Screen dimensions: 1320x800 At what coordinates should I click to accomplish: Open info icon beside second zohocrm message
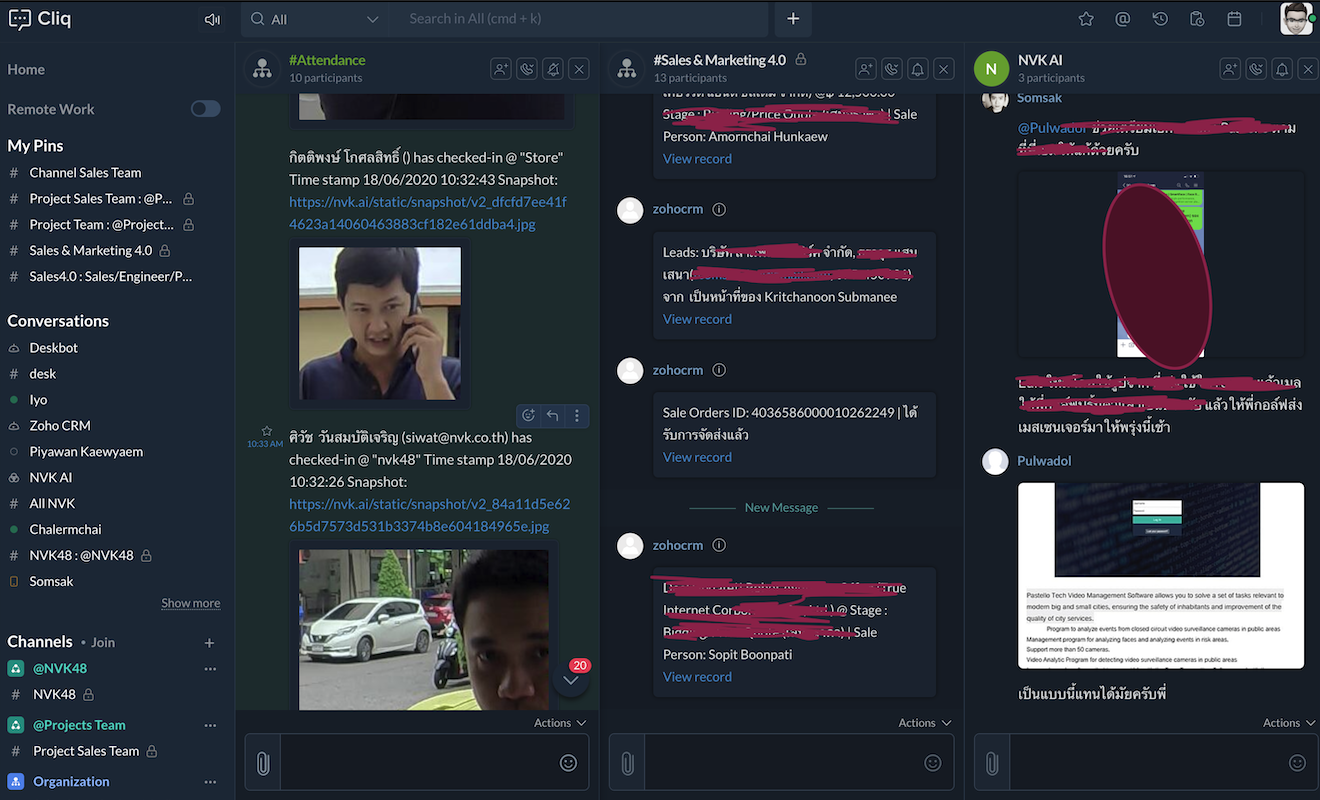(719, 370)
